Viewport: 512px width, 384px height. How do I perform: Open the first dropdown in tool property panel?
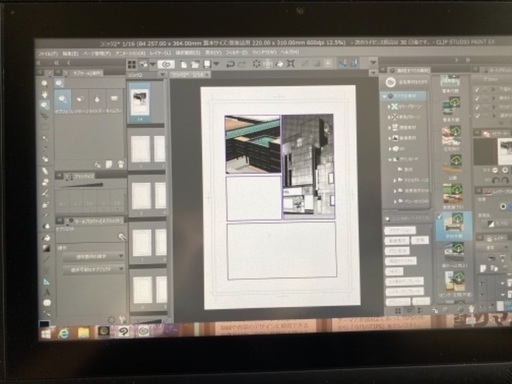tap(93, 256)
